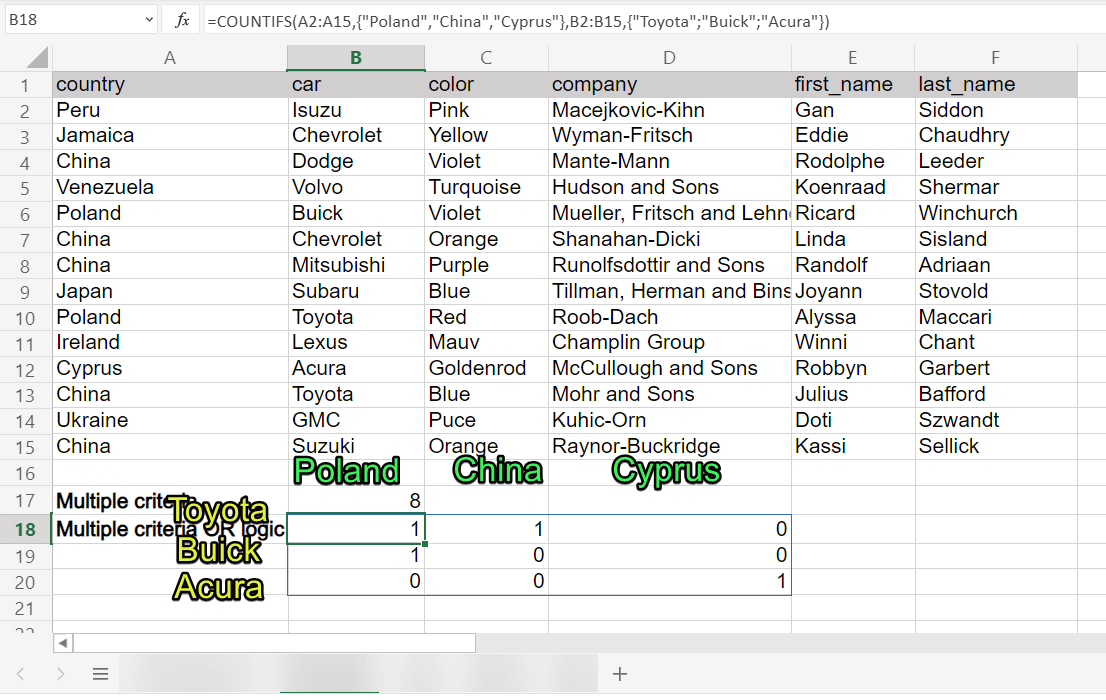This screenshot has width=1106, height=700.
Task: Select column B header
Action: (x=355, y=57)
